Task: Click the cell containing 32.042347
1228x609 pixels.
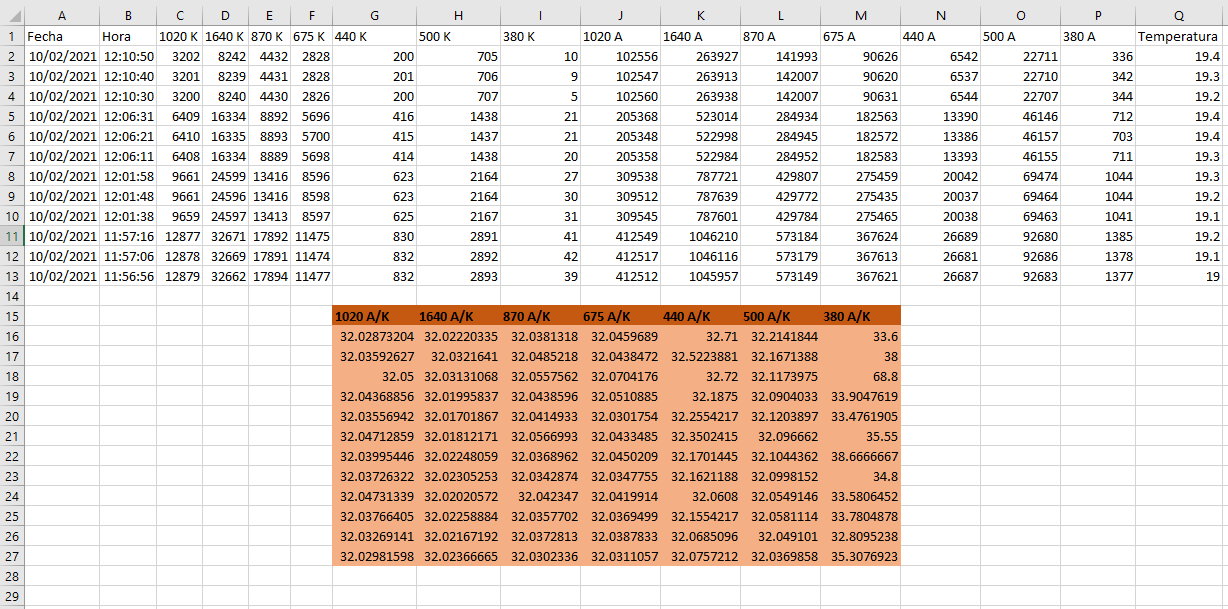Action: pos(540,496)
